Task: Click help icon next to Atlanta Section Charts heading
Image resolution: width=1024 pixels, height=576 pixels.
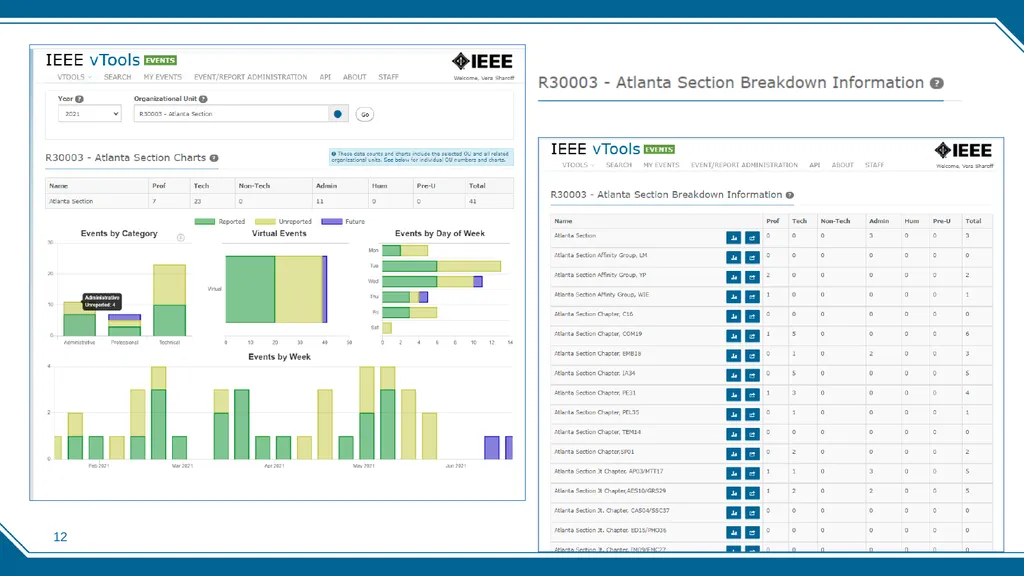Action: [x=214, y=158]
